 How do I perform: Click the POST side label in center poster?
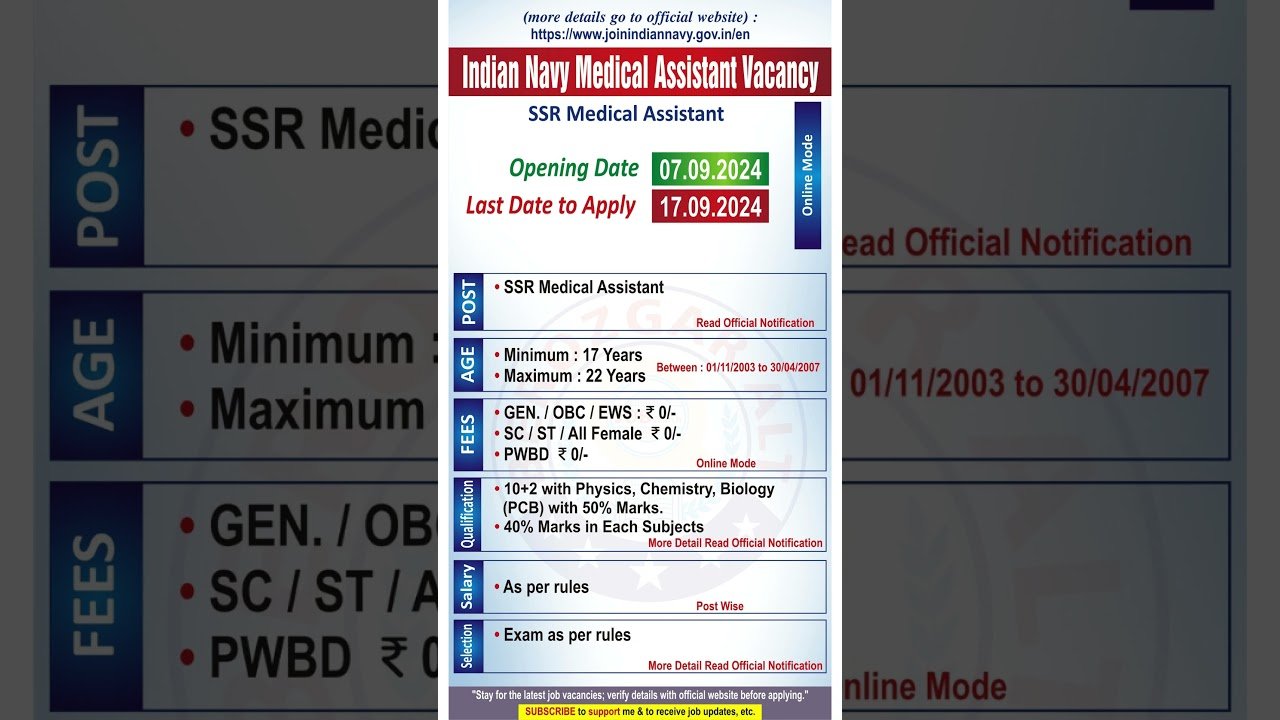pyautogui.click(x=468, y=302)
